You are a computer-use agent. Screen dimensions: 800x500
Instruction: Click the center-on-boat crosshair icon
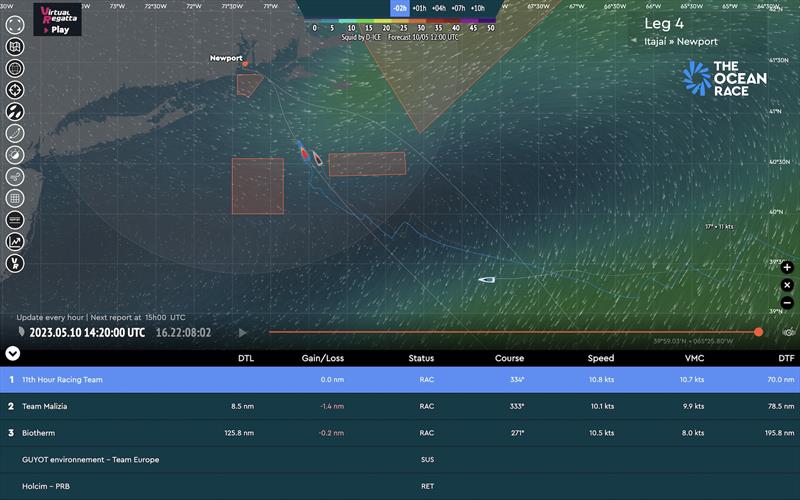point(15,90)
